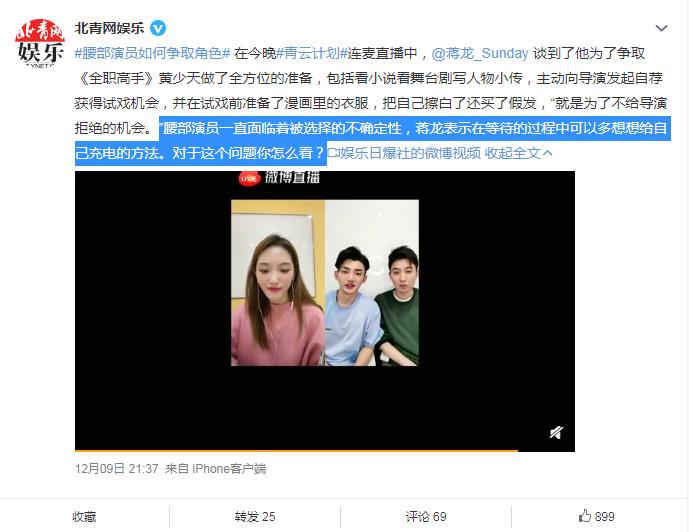Collapse post with 收起全文

512,153
